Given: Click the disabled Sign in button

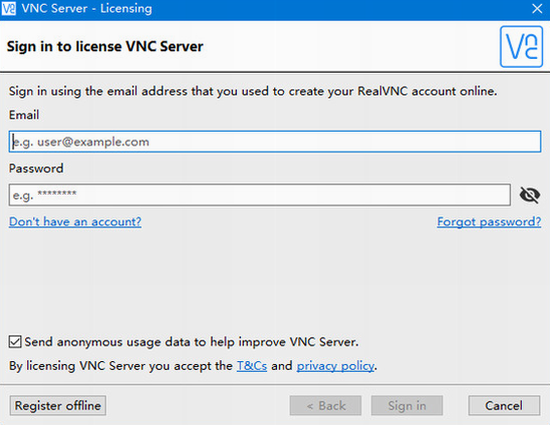Looking at the screenshot, I should click(407, 406).
